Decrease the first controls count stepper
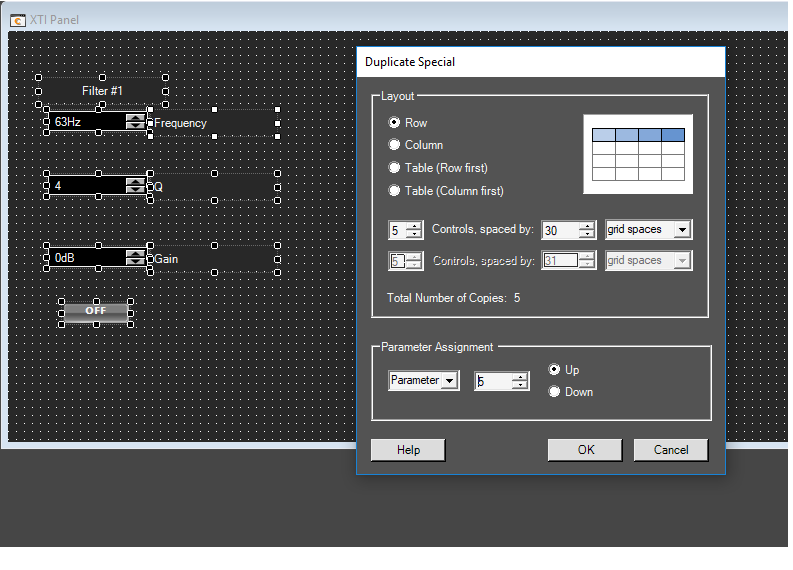 [x=414, y=234]
